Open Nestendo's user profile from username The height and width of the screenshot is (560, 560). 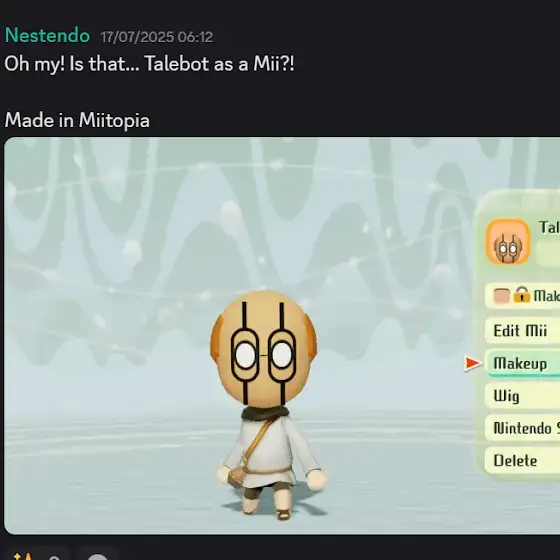coord(48,36)
